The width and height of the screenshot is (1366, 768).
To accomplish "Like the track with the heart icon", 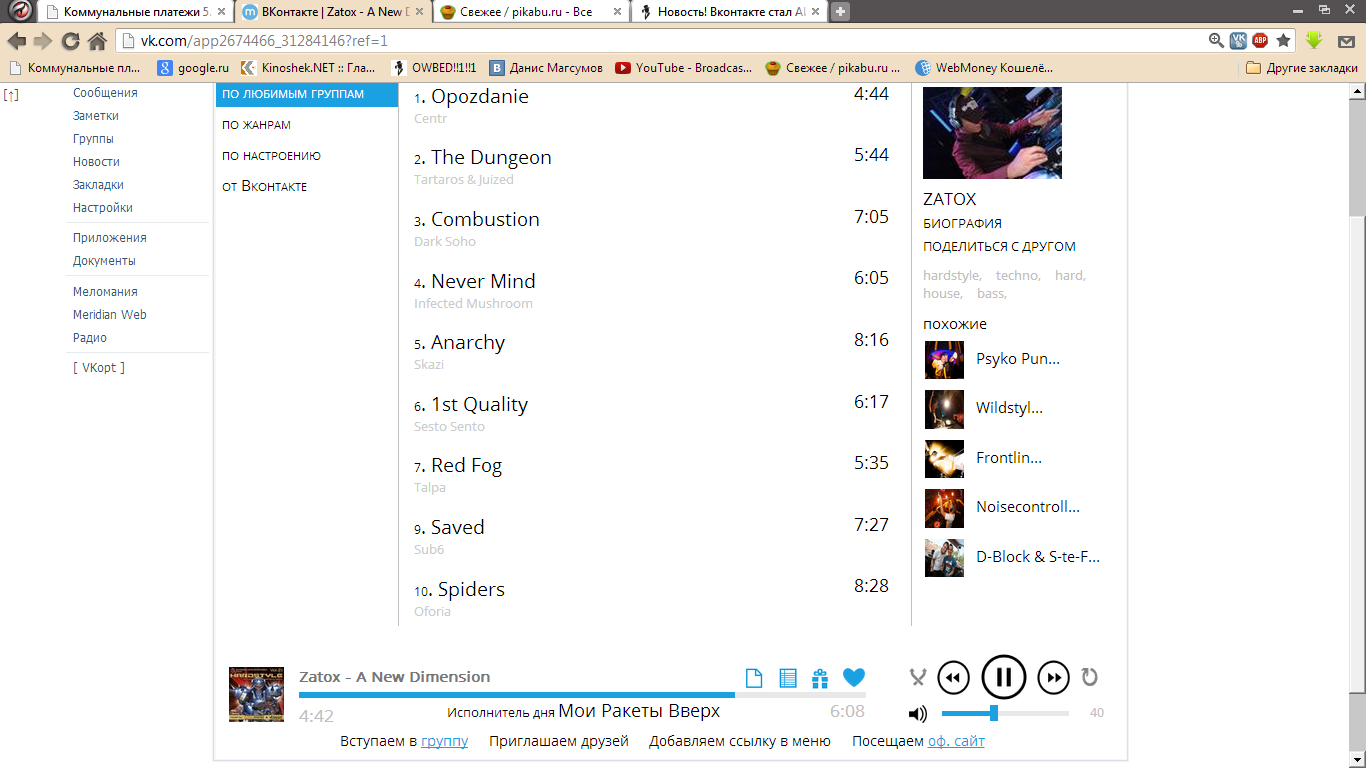I will click(x=854, y=678).
